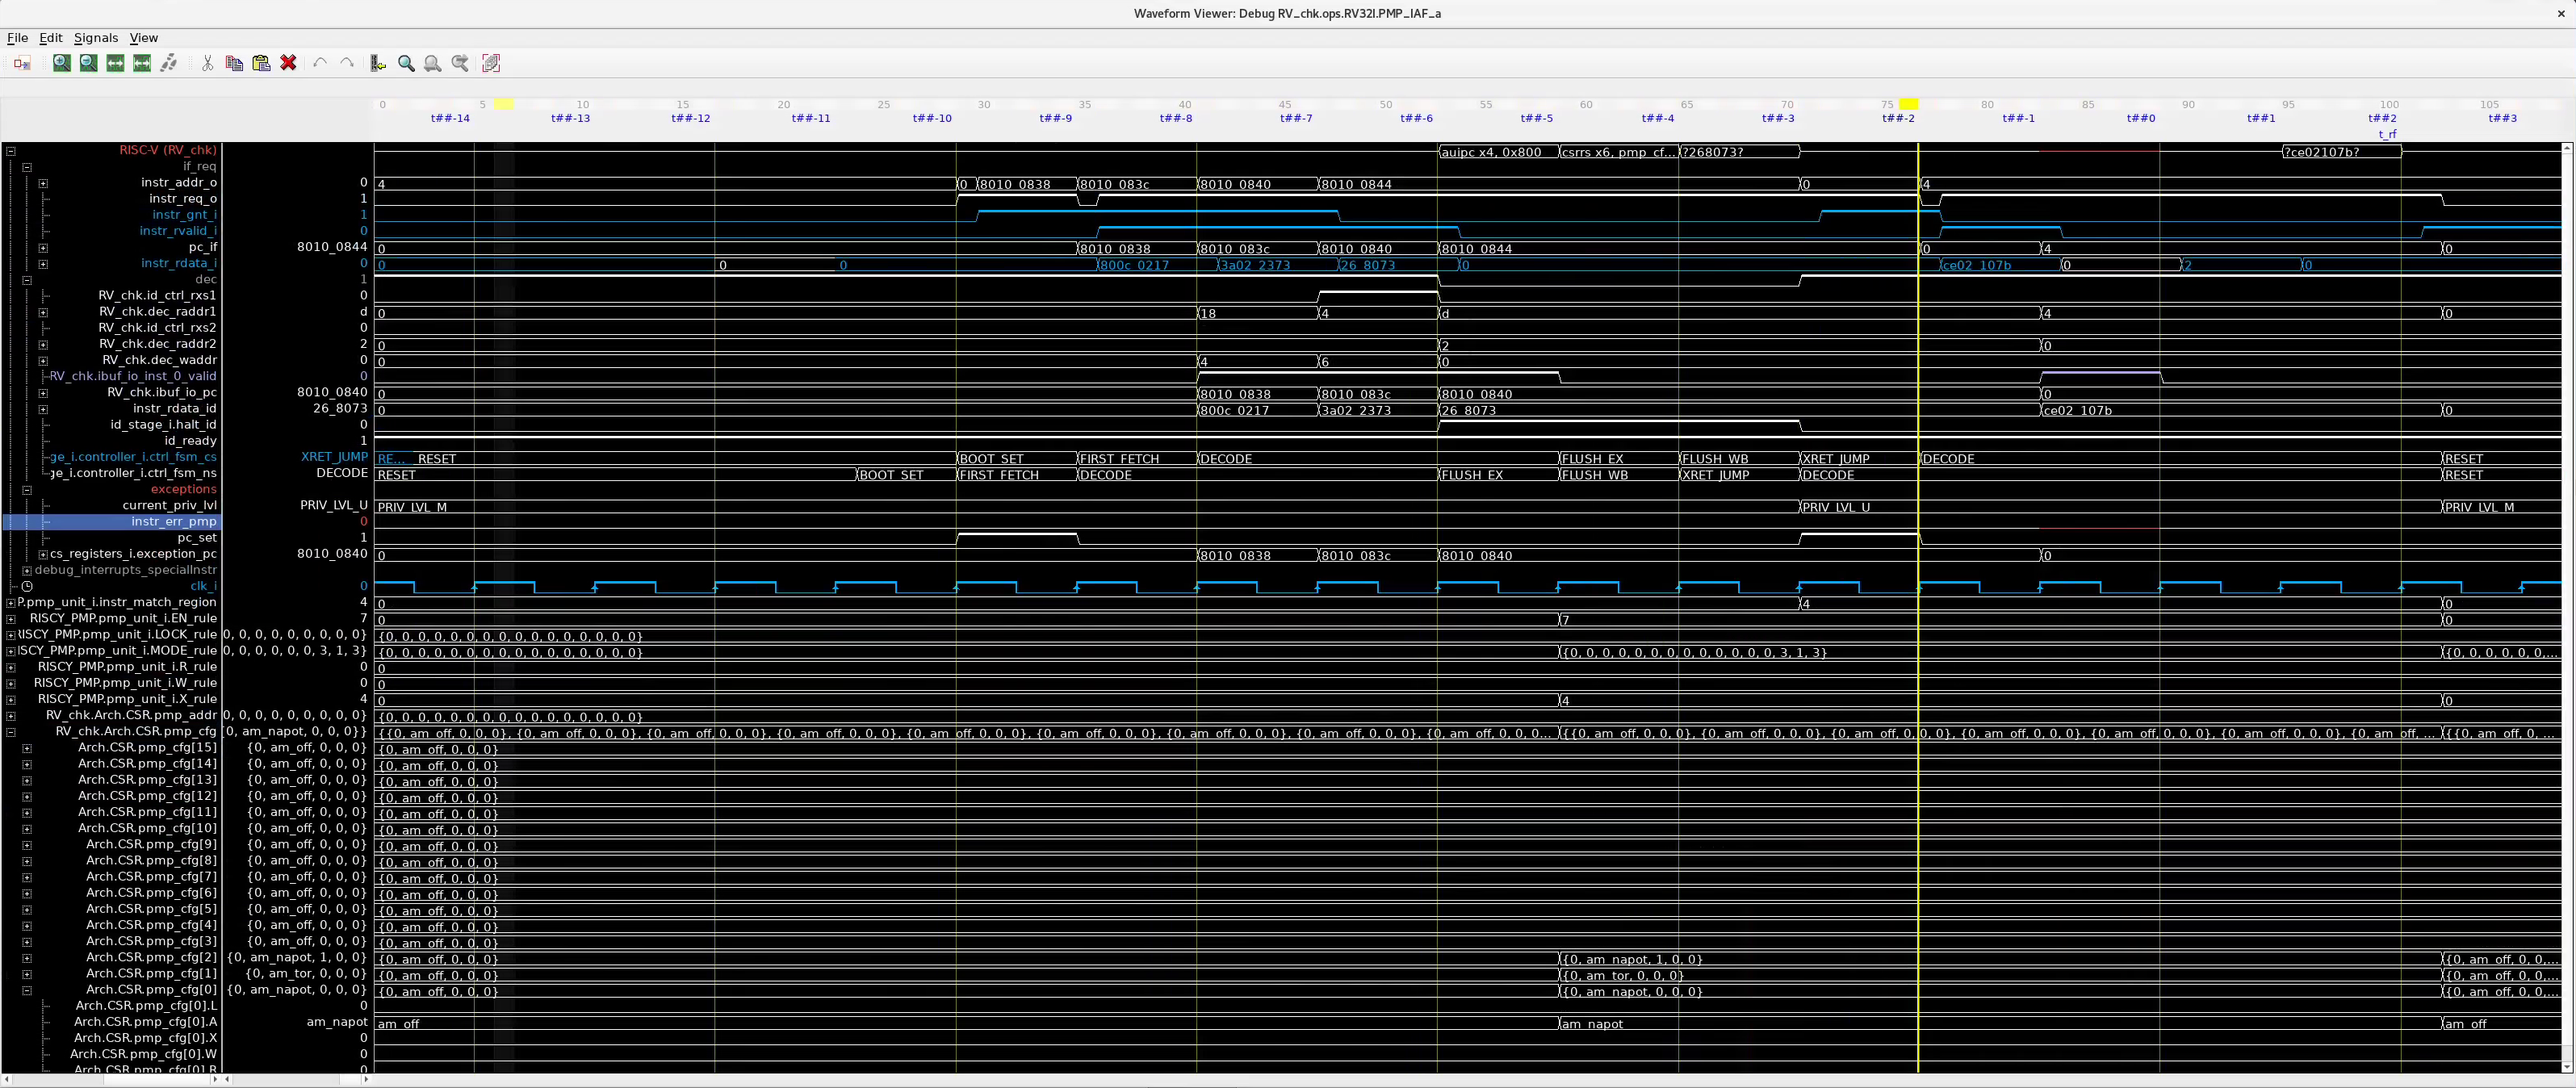This screenshot has width=2576, height=1088.
Task: Click the Redo arrow in the toolbar
Action: (x=347, y=63)
